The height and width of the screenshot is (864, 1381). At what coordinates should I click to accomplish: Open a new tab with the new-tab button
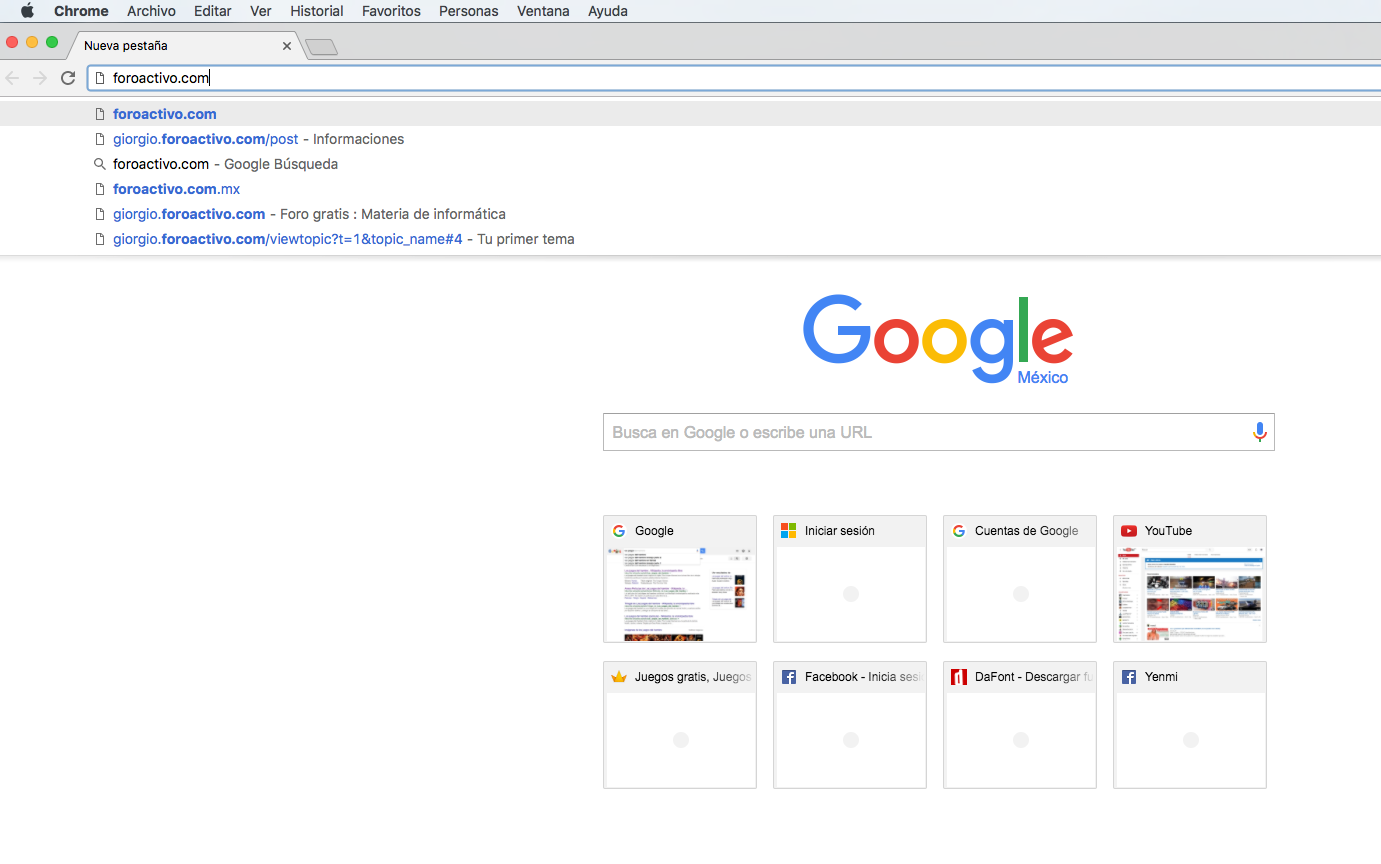click(x=322, y=47)
